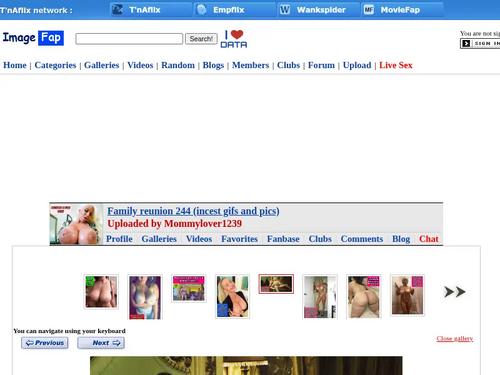The image size is (500, 375).
Task: Click the Previous navigation button
Action: point(45,343)
